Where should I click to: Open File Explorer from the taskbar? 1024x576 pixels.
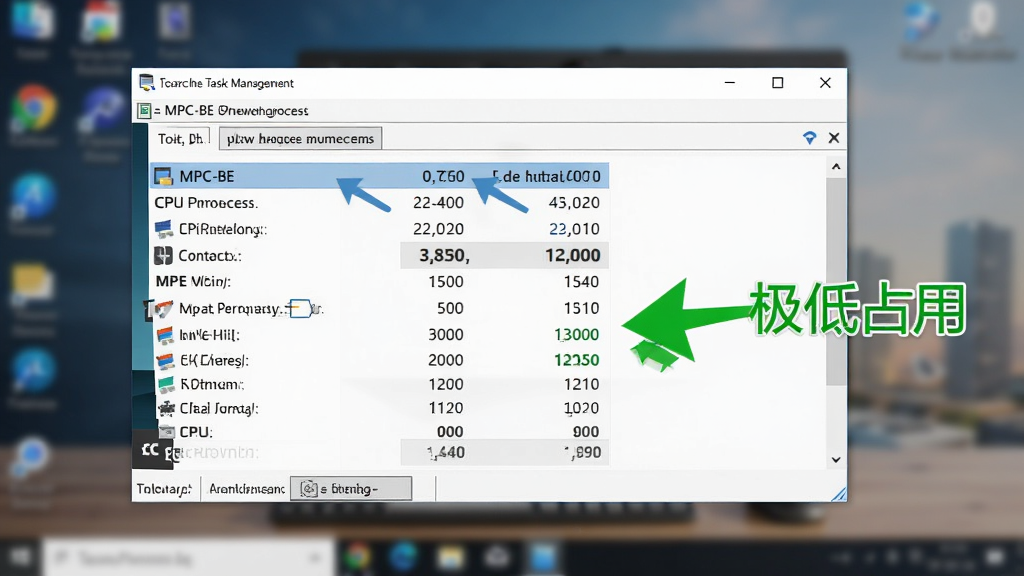[x=450, y=558]
